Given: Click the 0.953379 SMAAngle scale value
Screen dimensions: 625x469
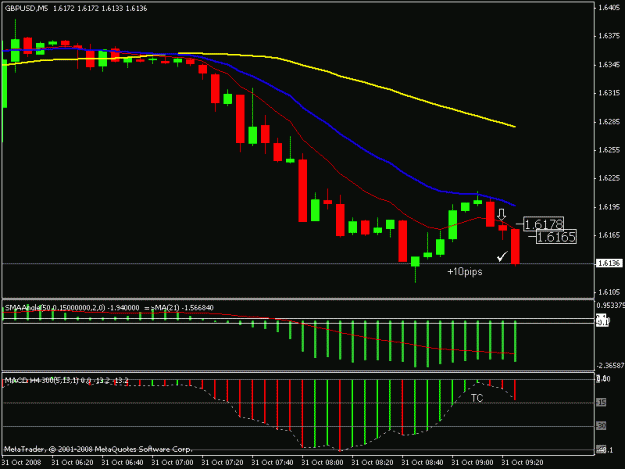Looking at the screenshot, I should click(x=610, y=306).
